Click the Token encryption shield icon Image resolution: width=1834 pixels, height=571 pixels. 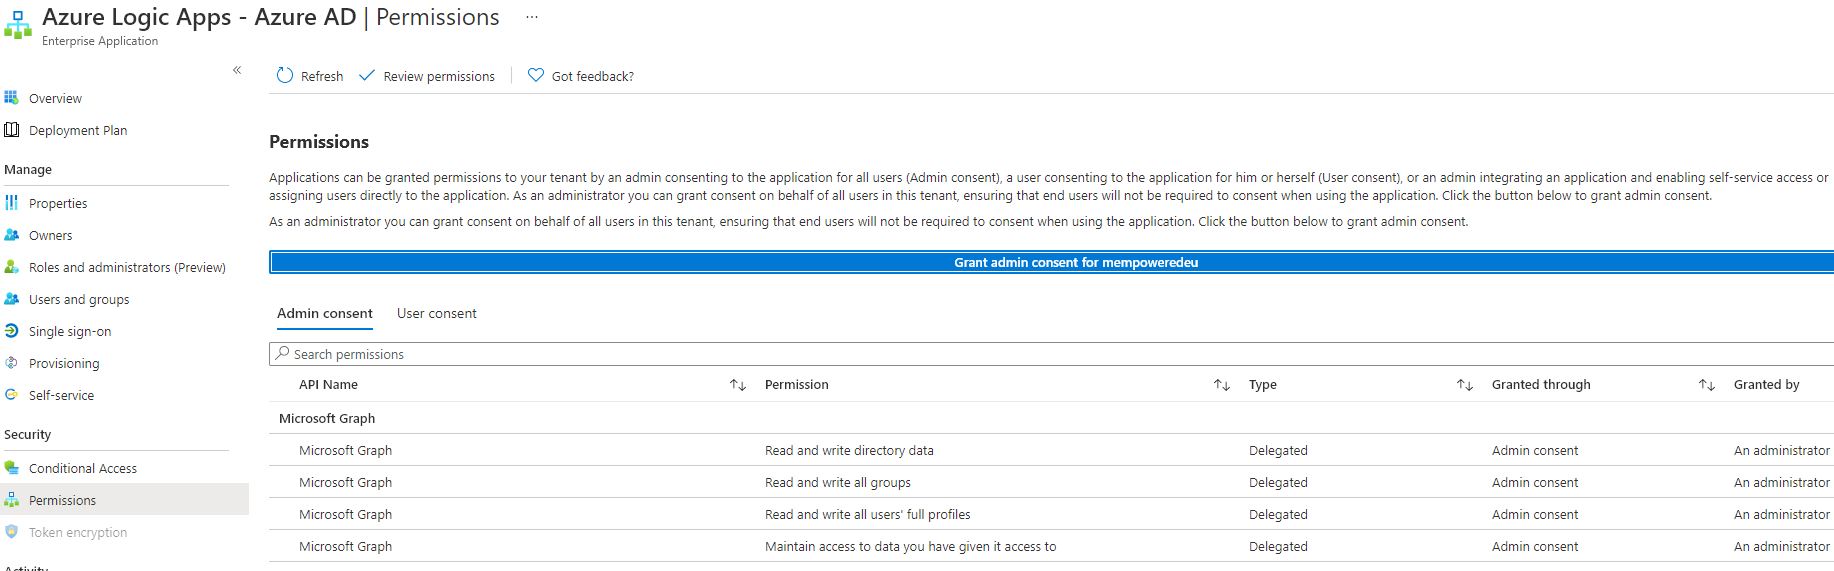click(x=12, y=532)
